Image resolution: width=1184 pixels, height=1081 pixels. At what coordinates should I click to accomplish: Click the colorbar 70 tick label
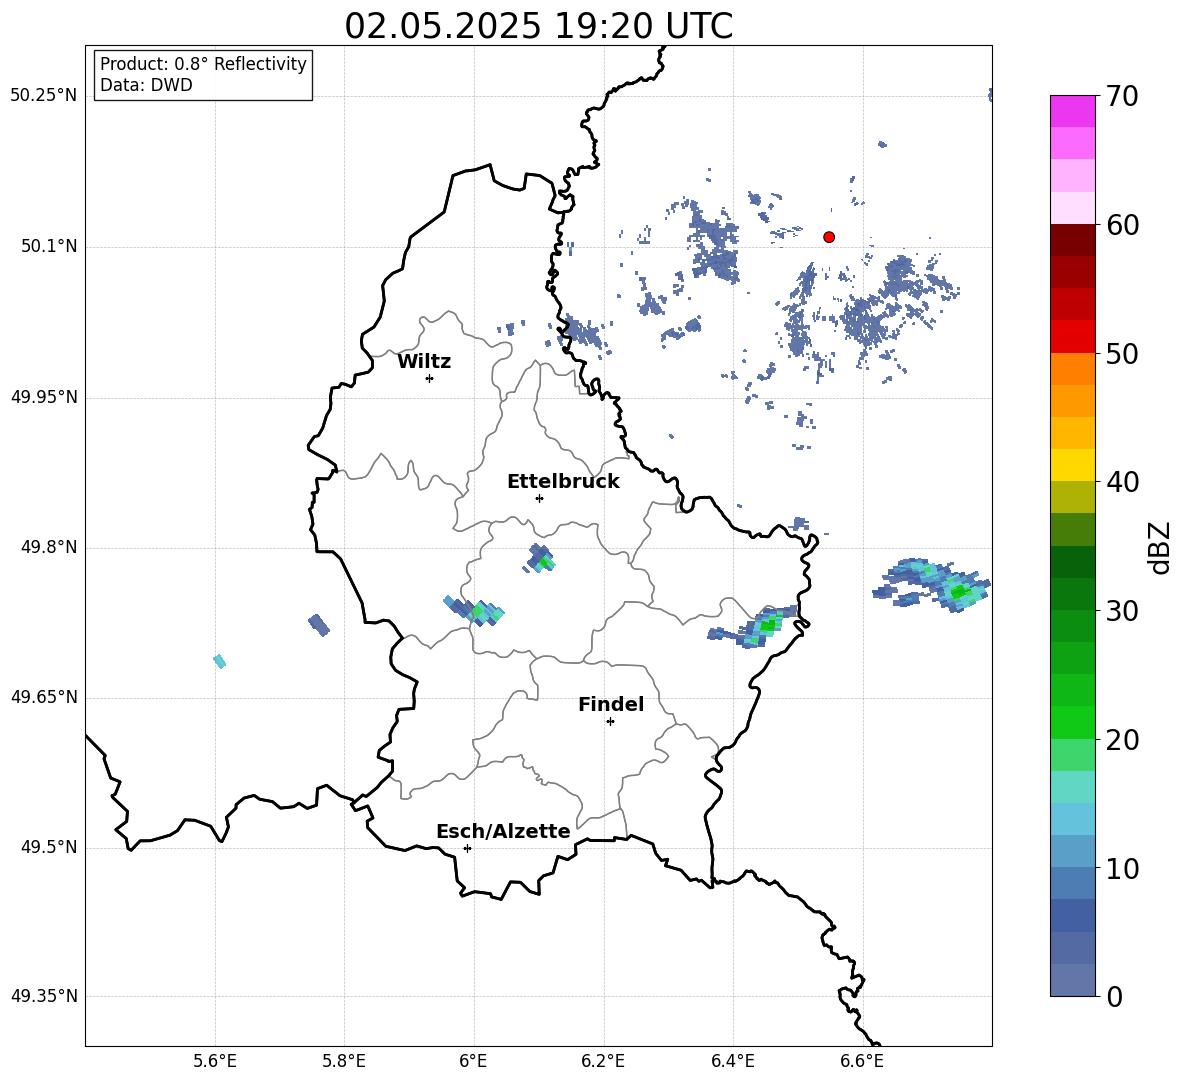1123,96
